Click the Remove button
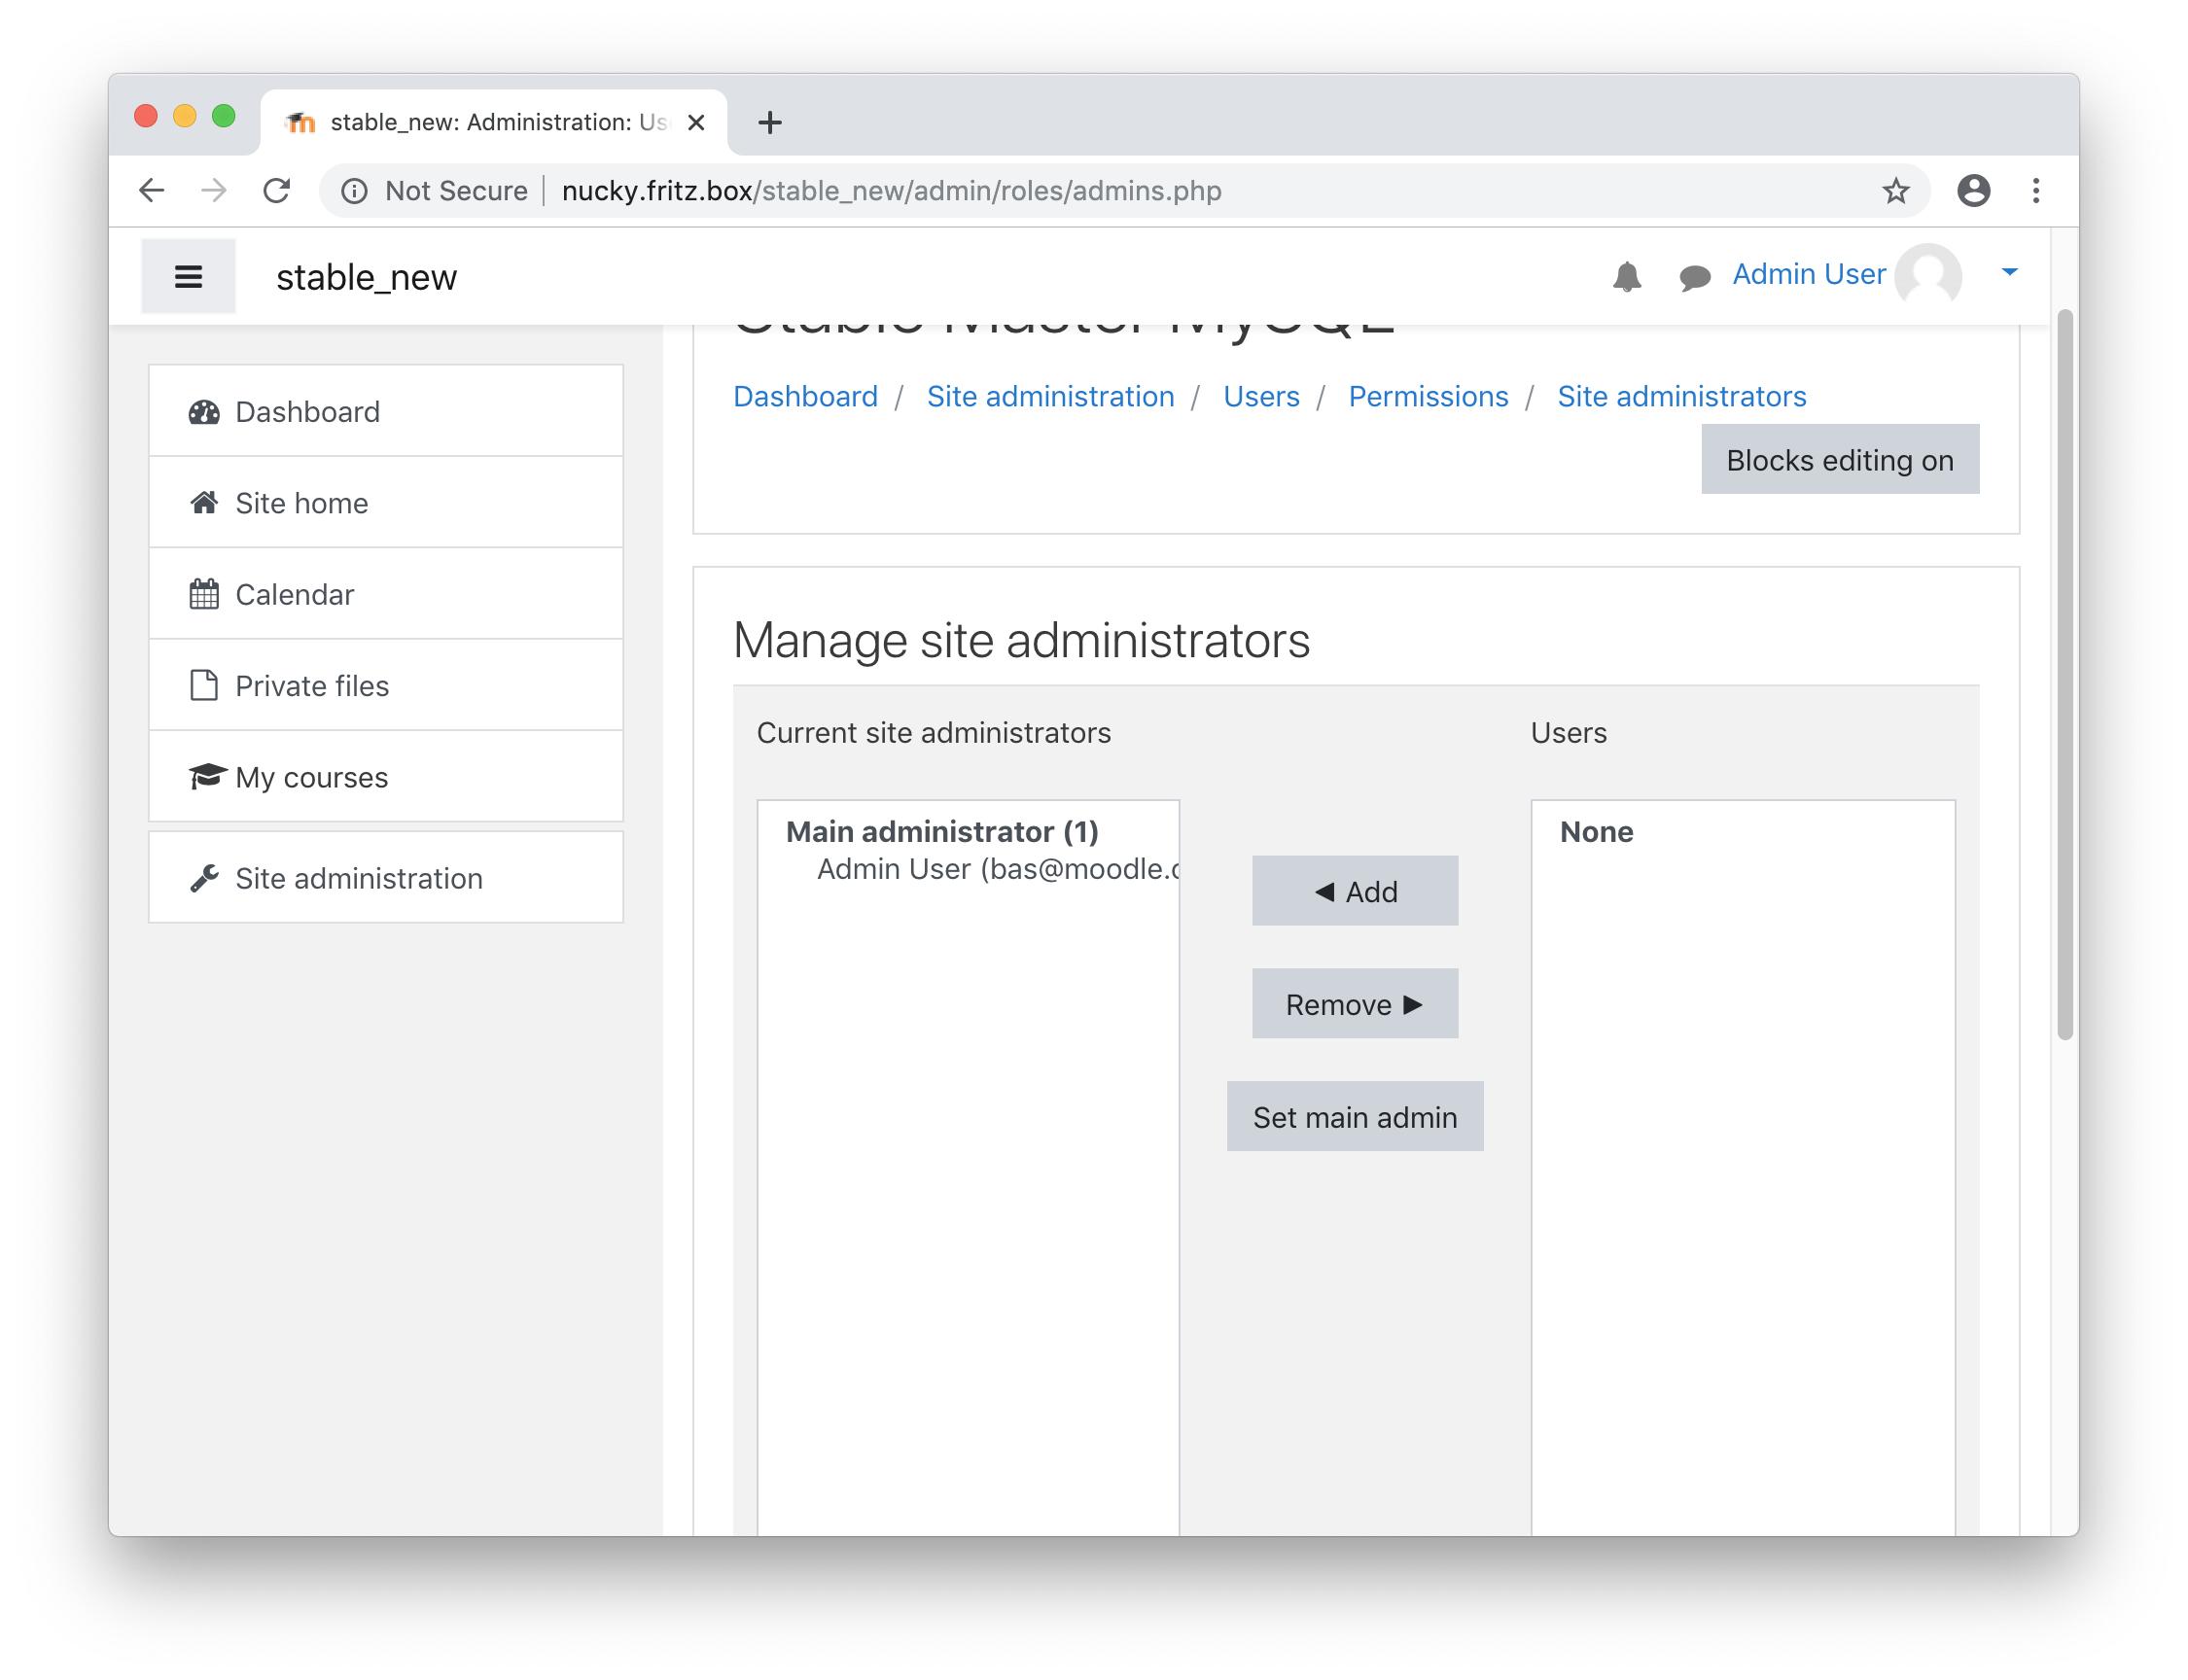 1355,1004
